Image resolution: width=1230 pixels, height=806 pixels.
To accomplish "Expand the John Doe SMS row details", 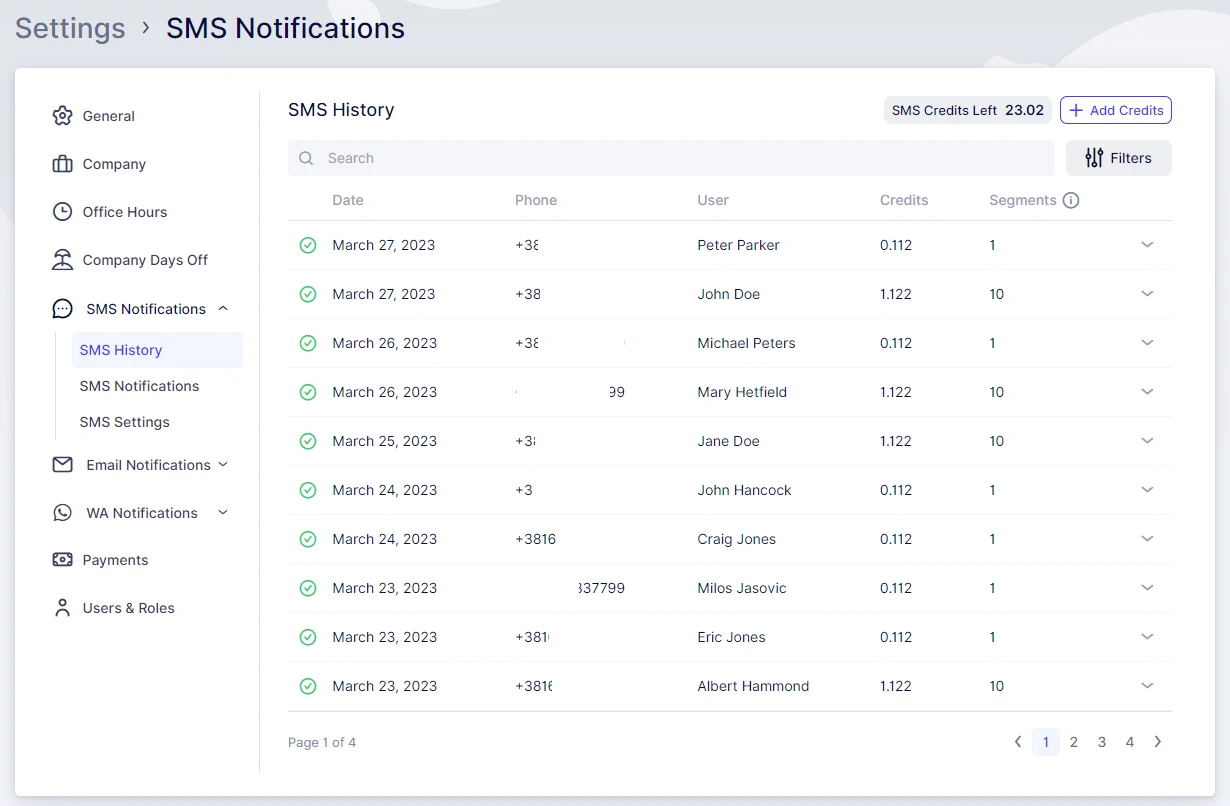I will coord(1147,294).
